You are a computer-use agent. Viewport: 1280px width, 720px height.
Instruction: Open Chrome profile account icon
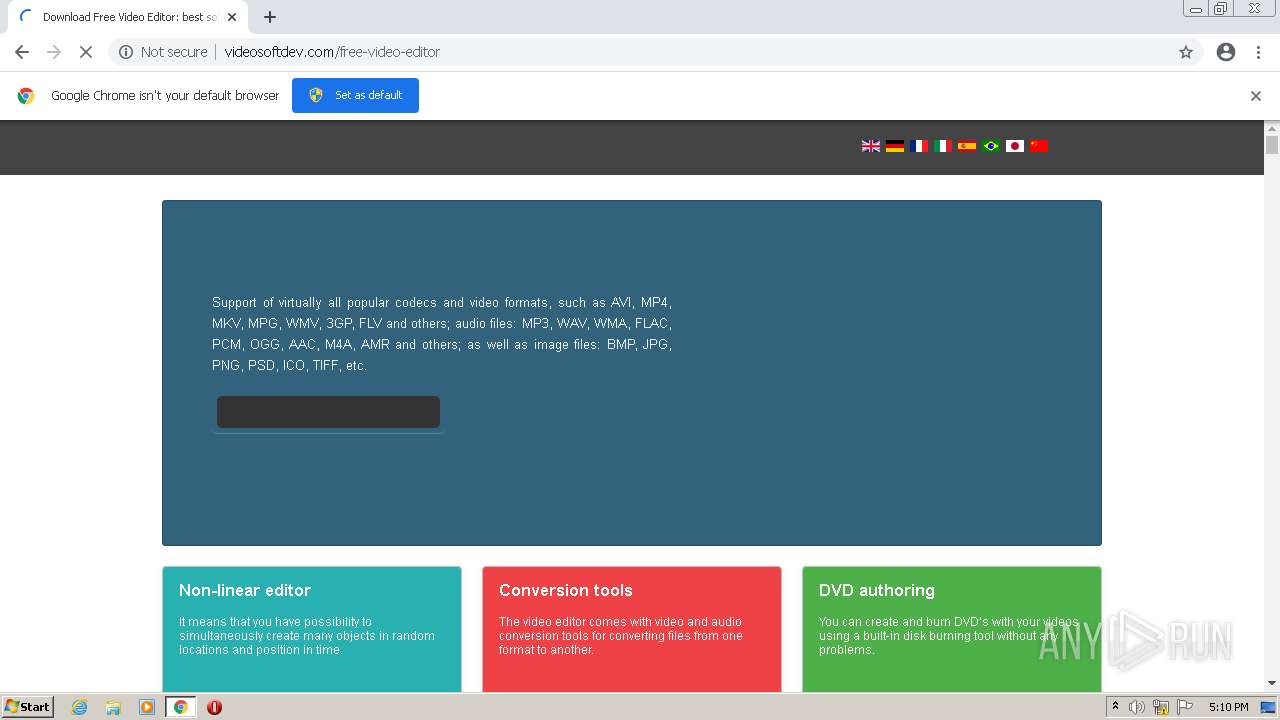1226,52
